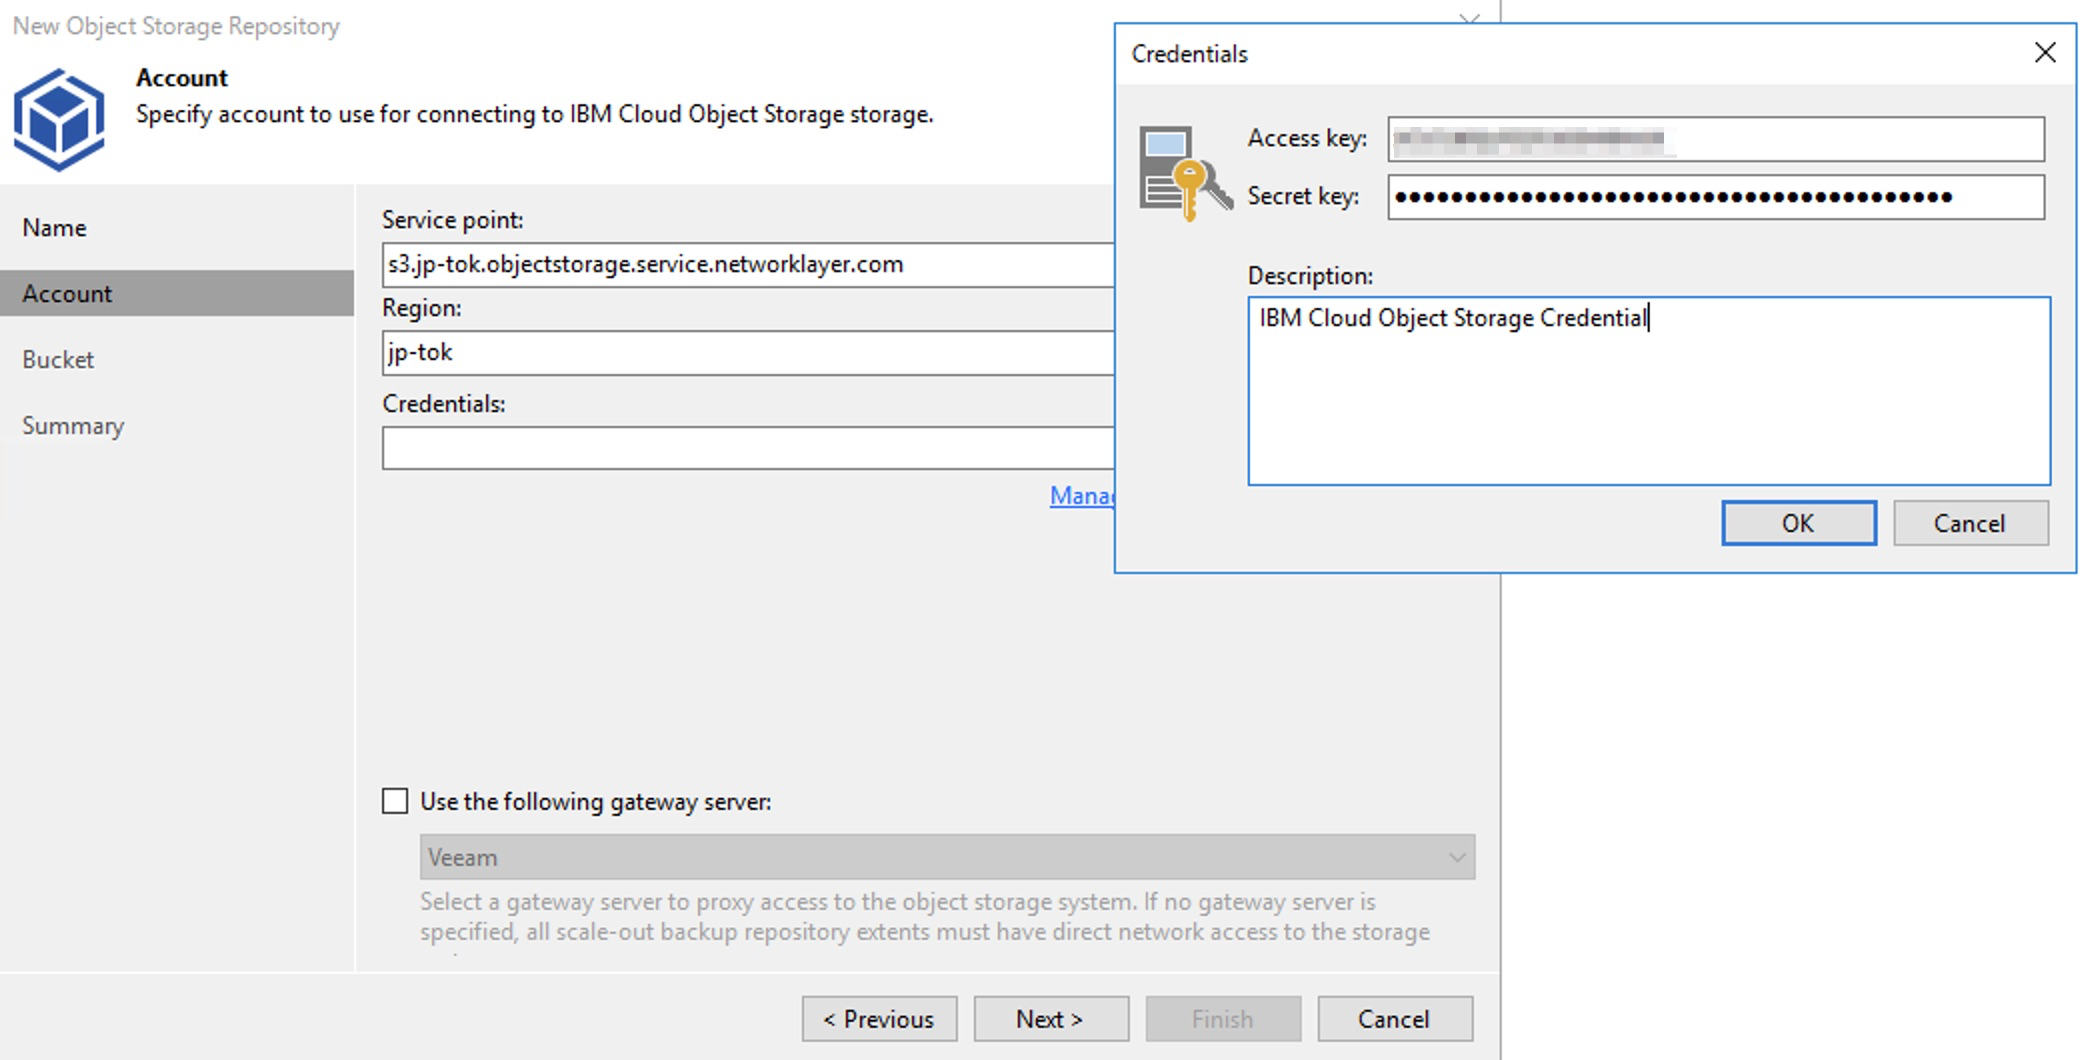Open the gateway server Veeam dropdown
Viewport: 2094px width, 1060px height.
coord(946,857)
